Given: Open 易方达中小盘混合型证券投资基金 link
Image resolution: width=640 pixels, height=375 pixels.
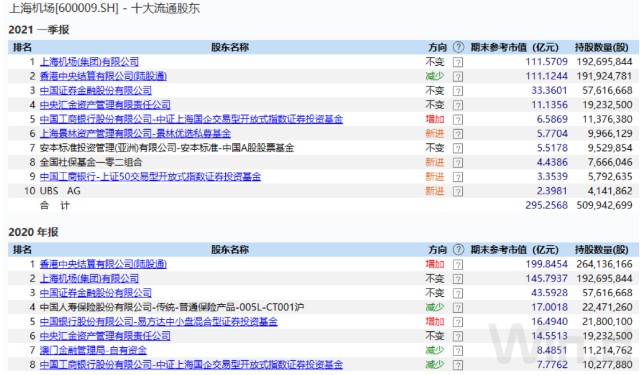Looking at the screenshot, I should click(x=158, y=322).
